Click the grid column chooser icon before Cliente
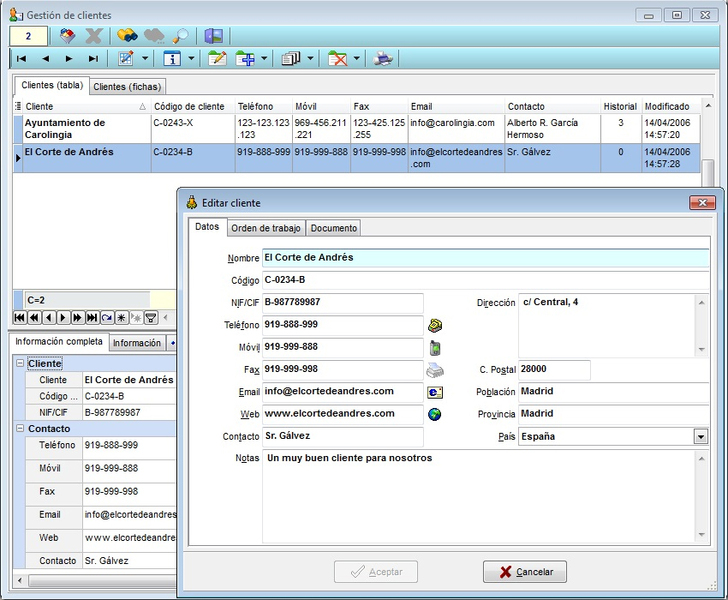Image resolution: width=728 pixels, height=600 pixels. (18, 106)
